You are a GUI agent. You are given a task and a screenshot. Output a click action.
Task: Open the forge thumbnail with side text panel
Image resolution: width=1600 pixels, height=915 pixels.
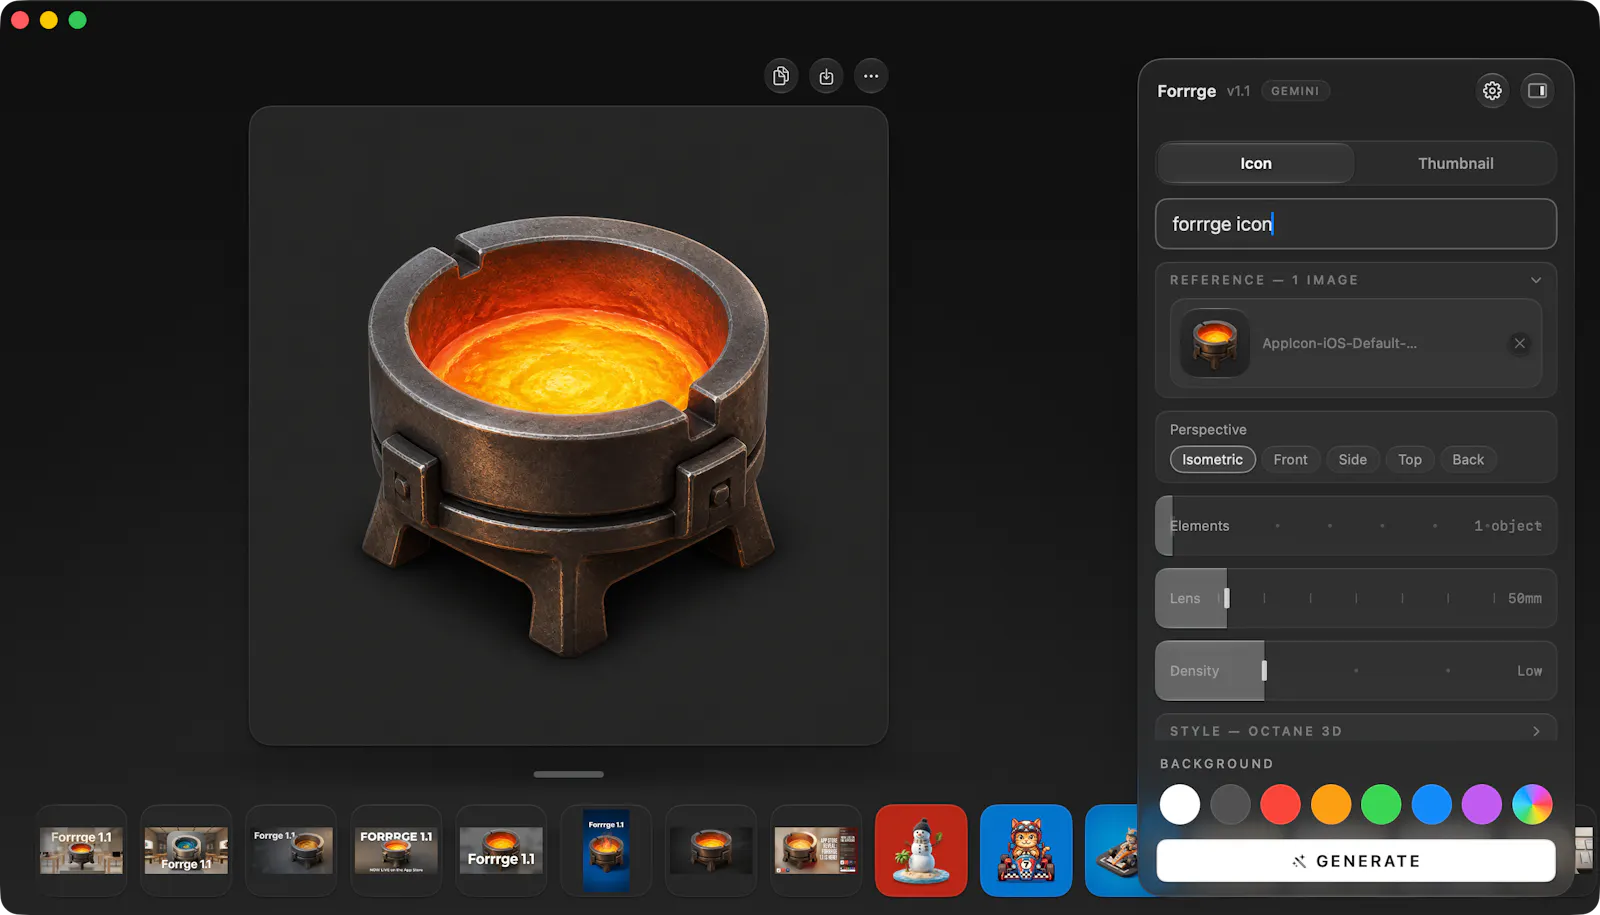(x=816, y=851)
